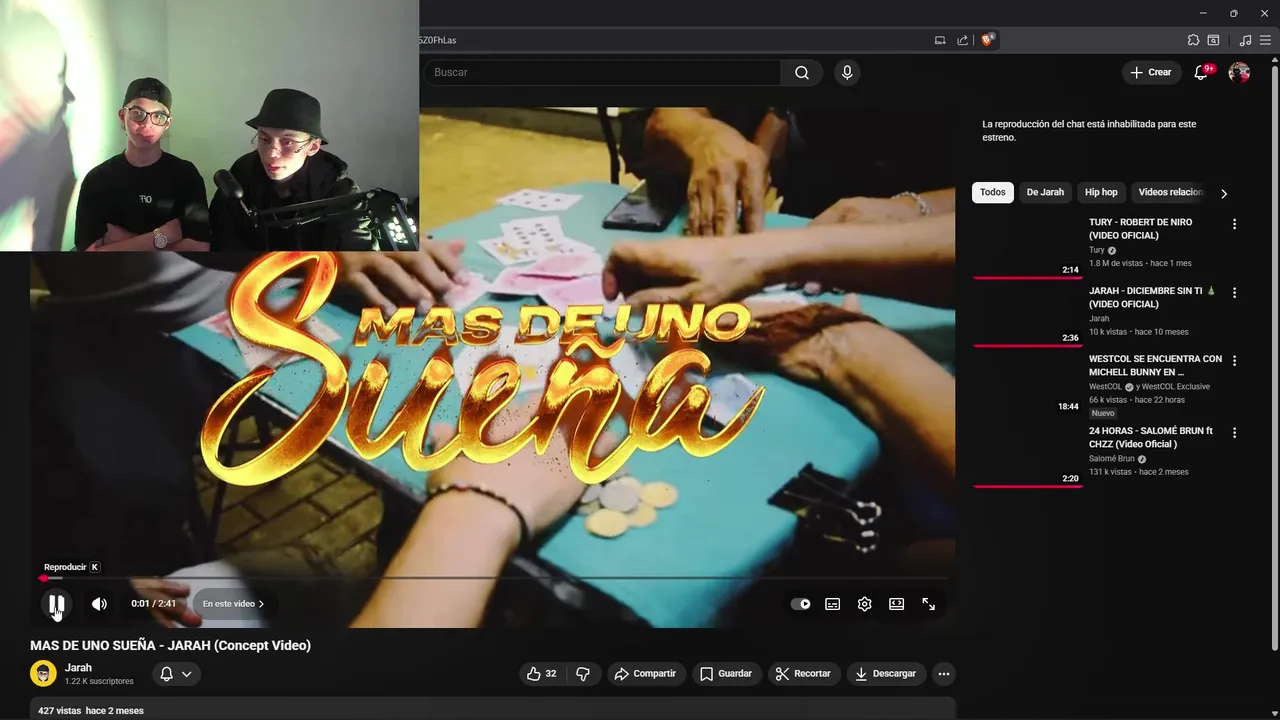Click the voice search microphone icon
The image size is (1280, 720).
(x=847, y=72)
